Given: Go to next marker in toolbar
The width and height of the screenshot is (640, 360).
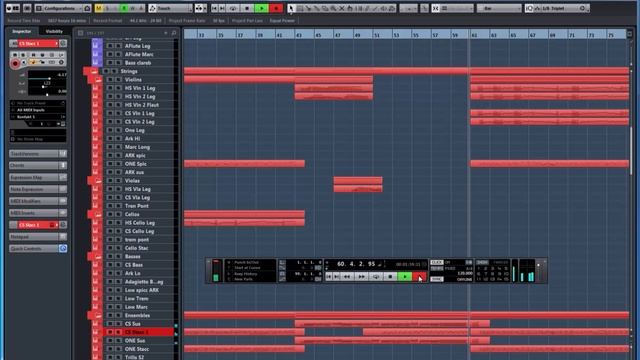Looking at the screenshot, I should point(222,8).
